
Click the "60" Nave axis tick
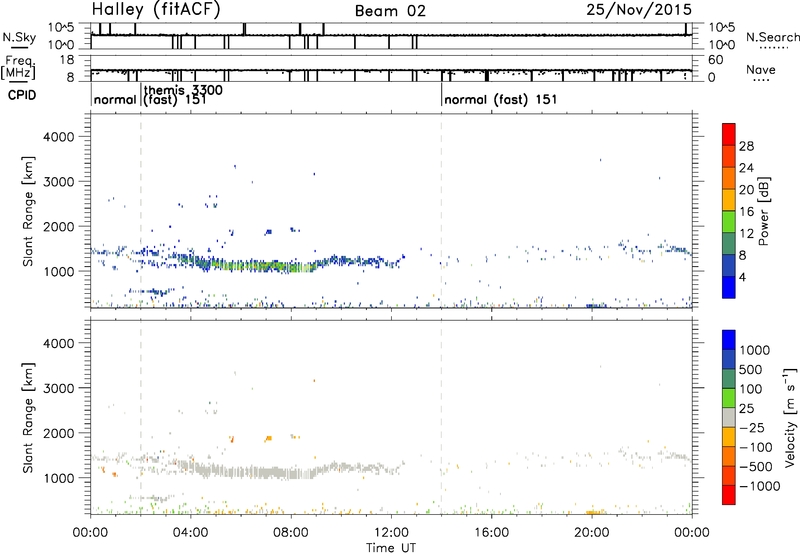click(x=716, y=60)
